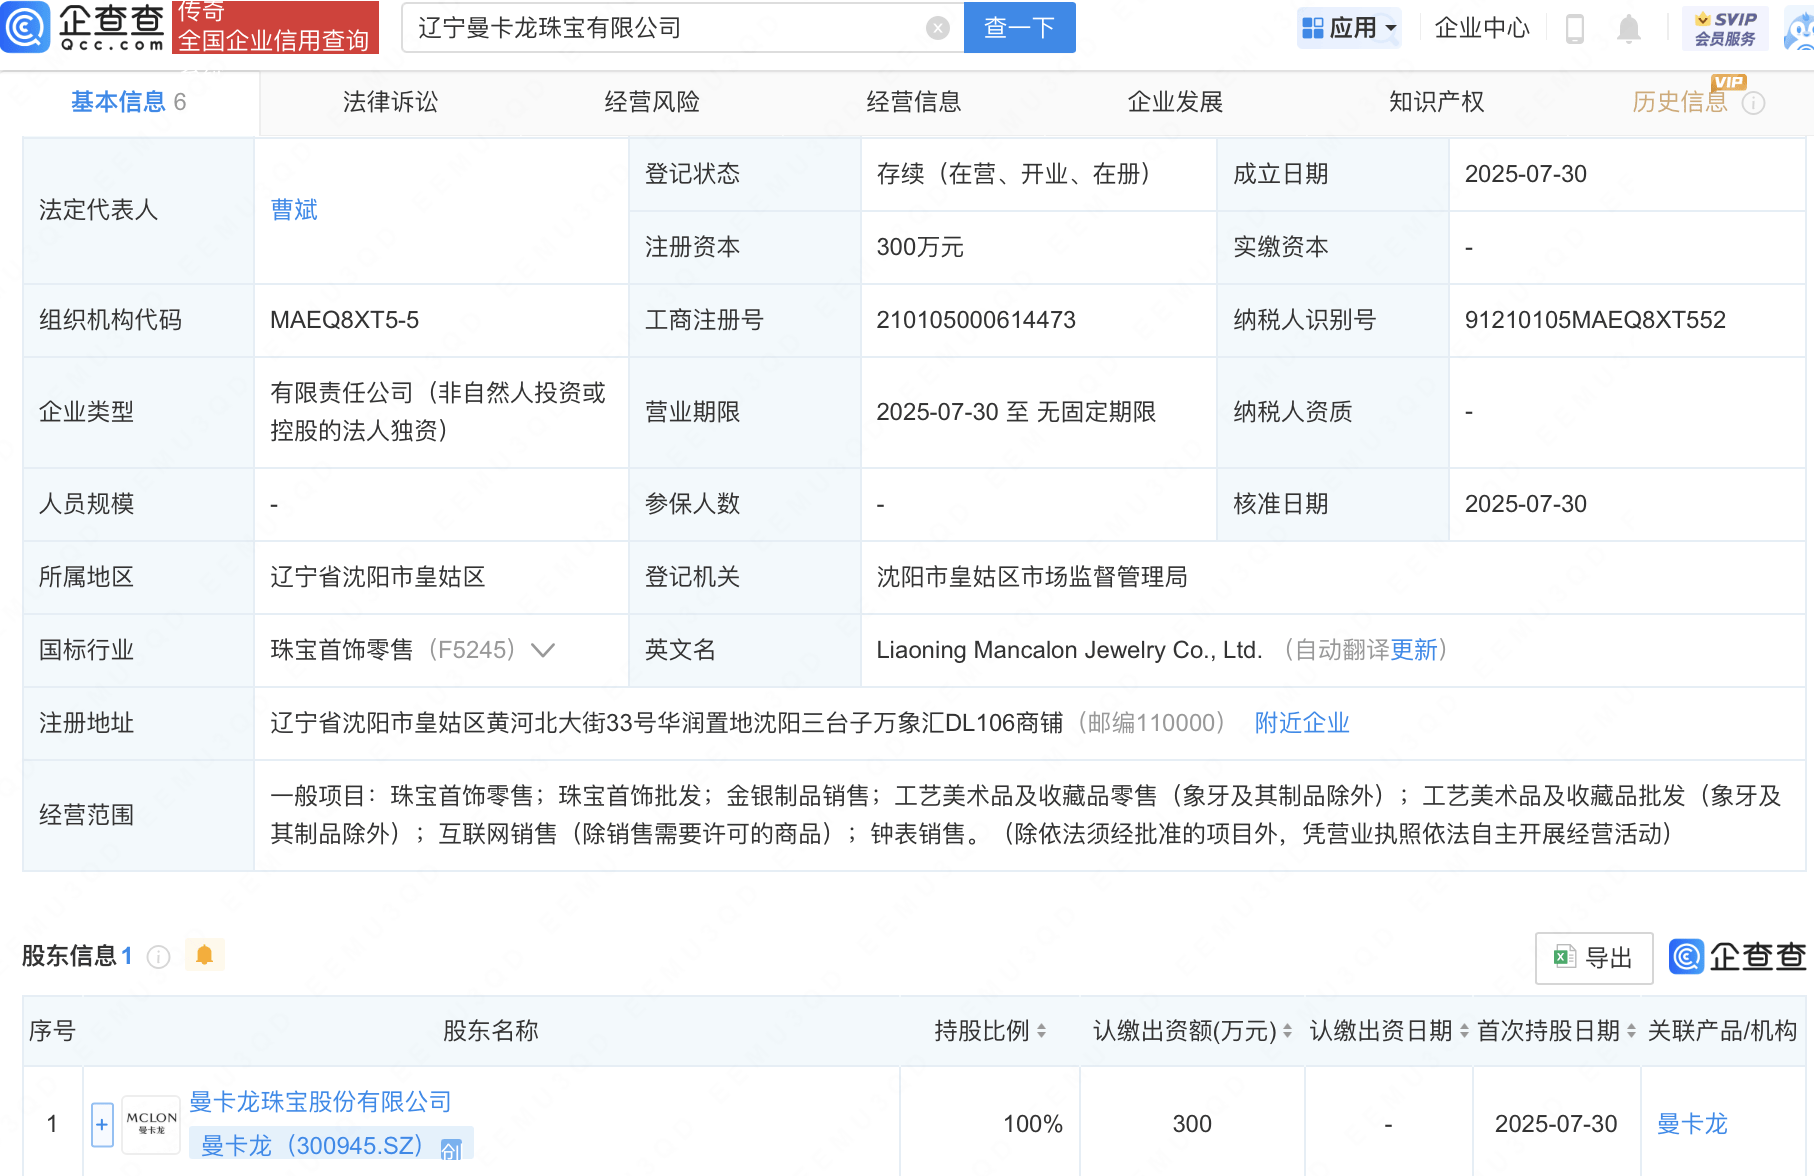Click the 企业中心 menu item
This screenshot has height=1176, width=1814.
click(x=1481, y=28)
